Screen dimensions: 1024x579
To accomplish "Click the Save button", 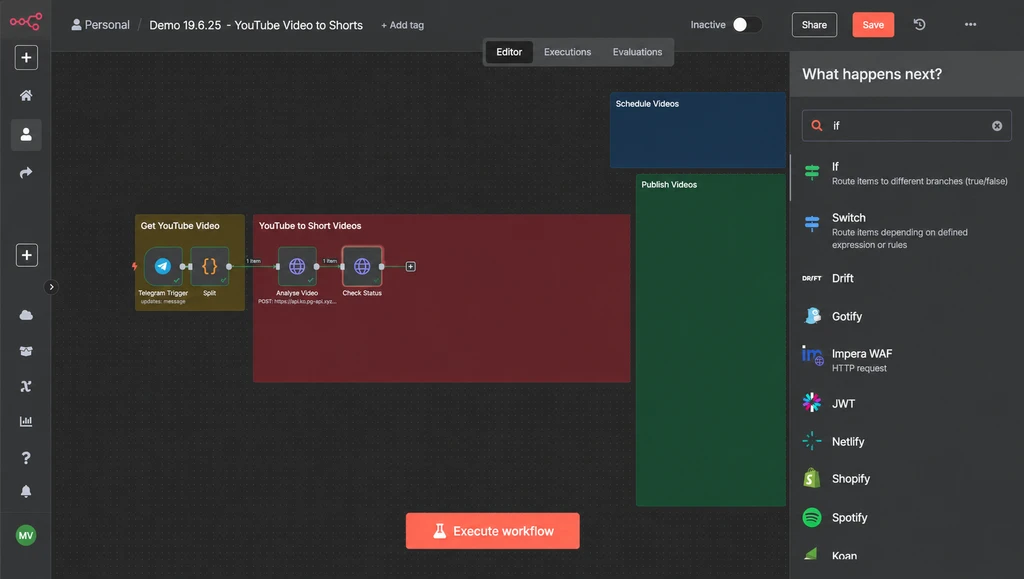I will coord(873,25).
